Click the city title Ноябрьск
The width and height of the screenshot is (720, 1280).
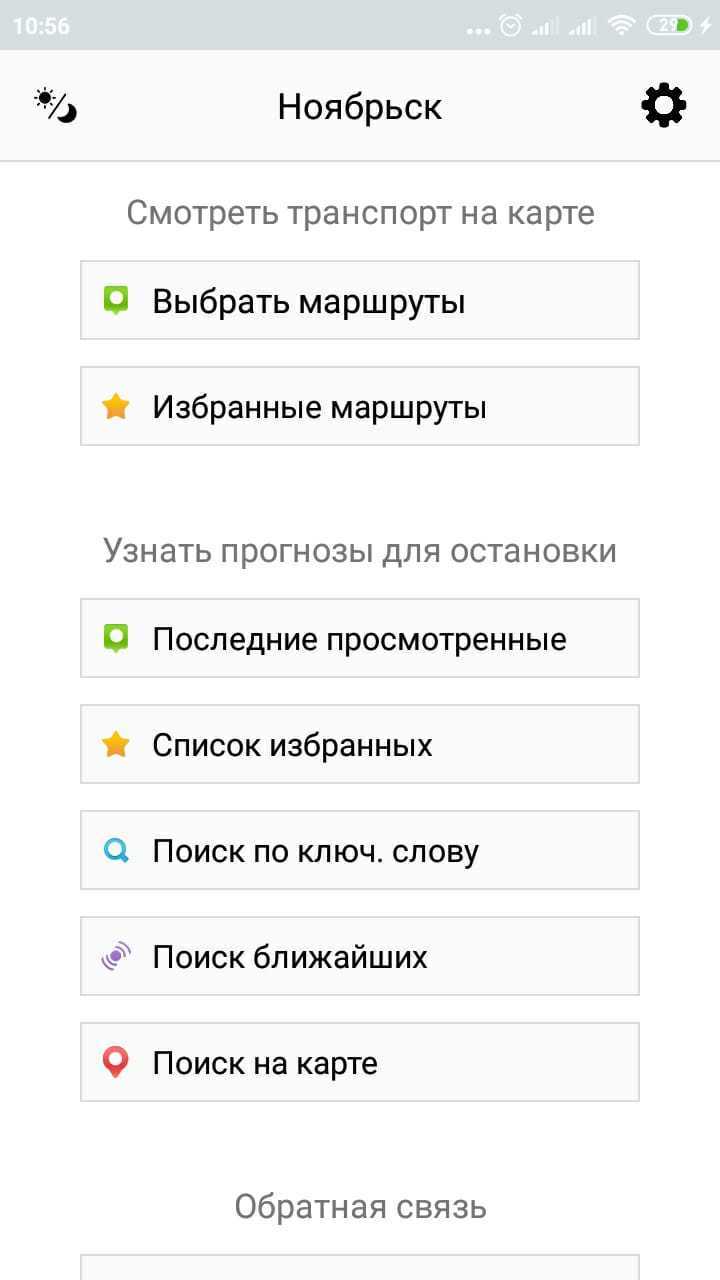tap(360, 105)
